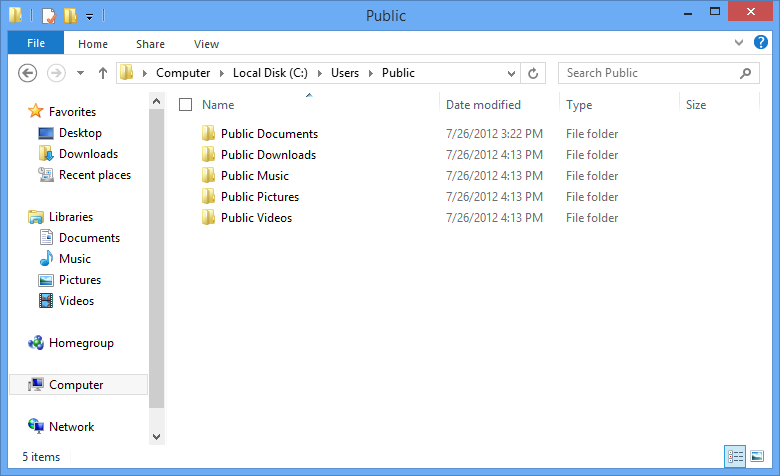Image resolution: width=780 pixels, height=476 pixels.
Task: Click Computer in the address breadcrumb
Action: (x=183, y=73)
